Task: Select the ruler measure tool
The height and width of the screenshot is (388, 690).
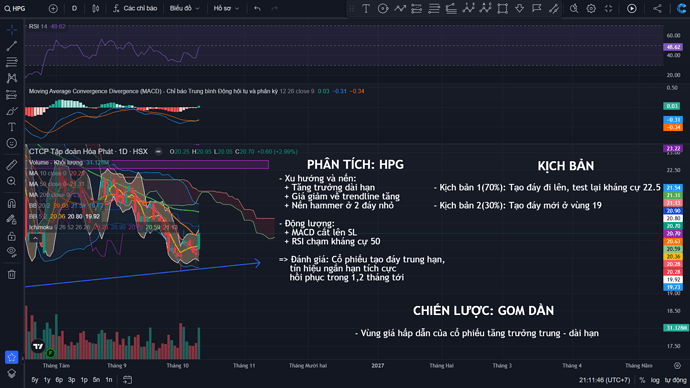Action: tap(12, 165)
